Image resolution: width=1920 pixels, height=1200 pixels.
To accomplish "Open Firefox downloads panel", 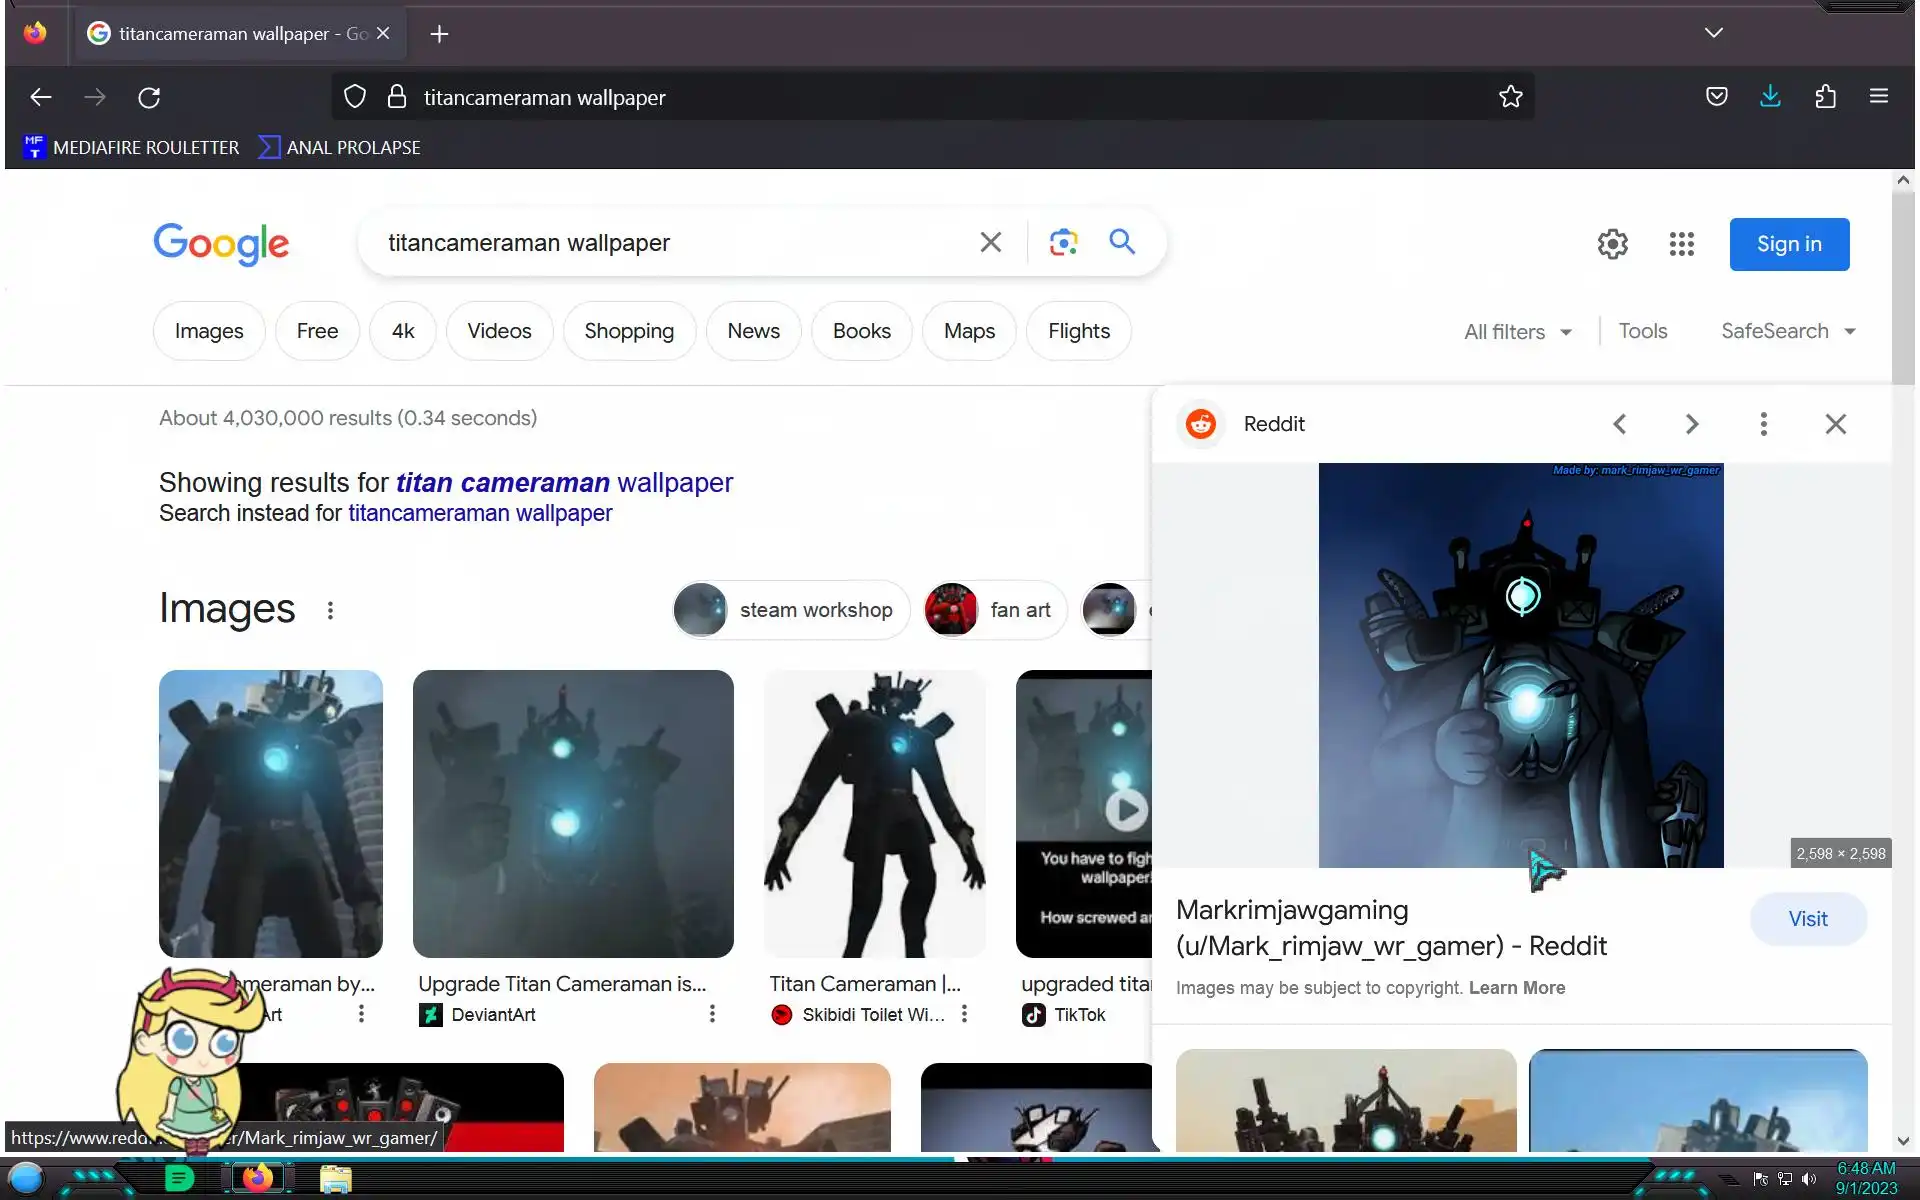I will click(1770, 97).
